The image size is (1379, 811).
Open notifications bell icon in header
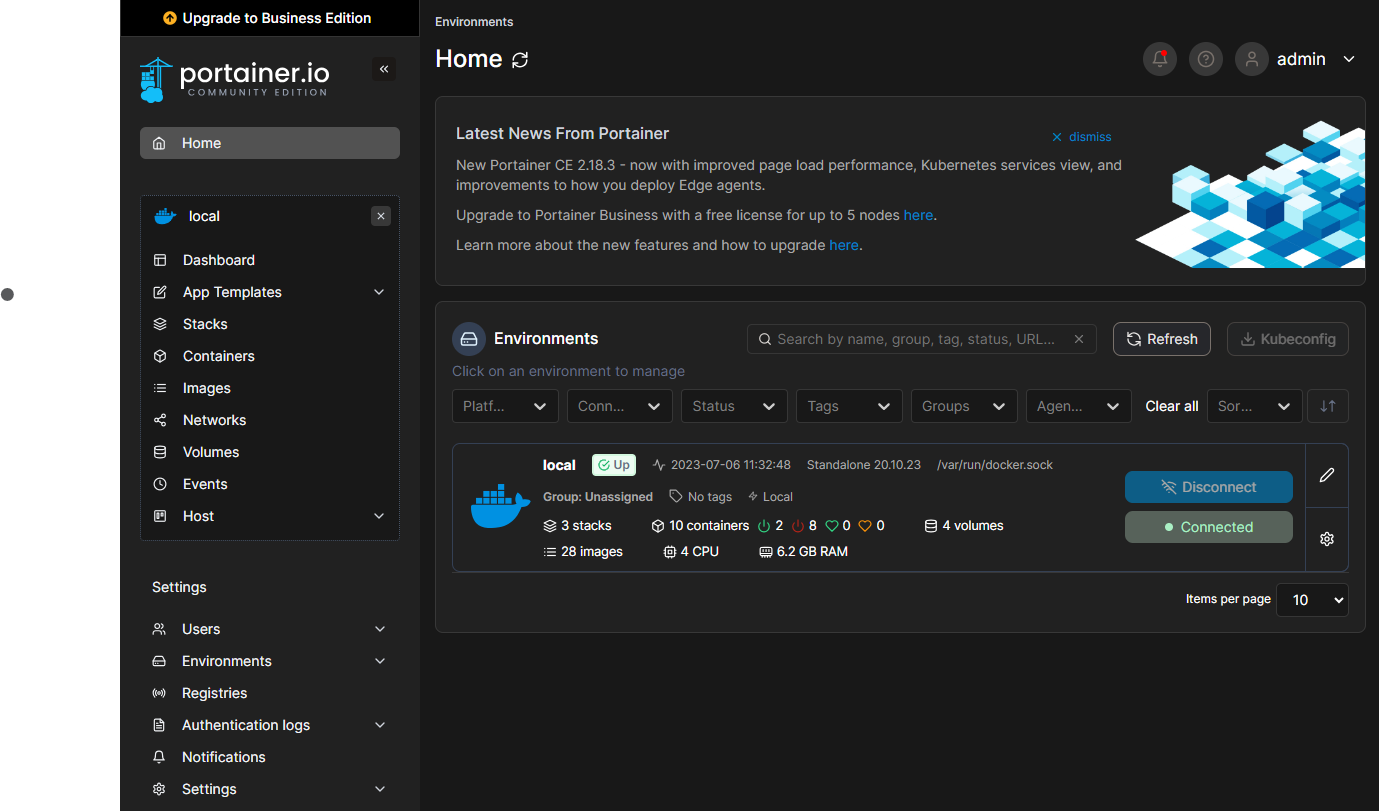coord(1160,59)
